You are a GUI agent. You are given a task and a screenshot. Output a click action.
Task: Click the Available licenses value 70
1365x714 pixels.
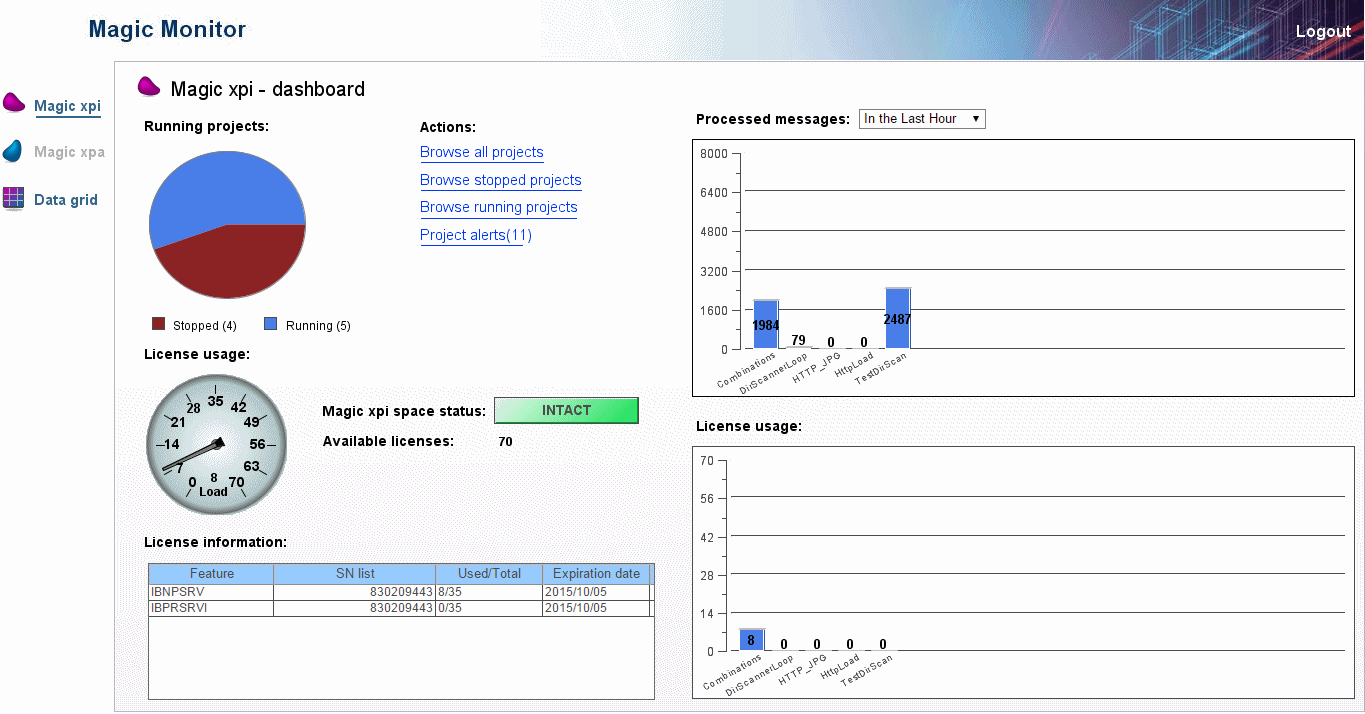505,441
